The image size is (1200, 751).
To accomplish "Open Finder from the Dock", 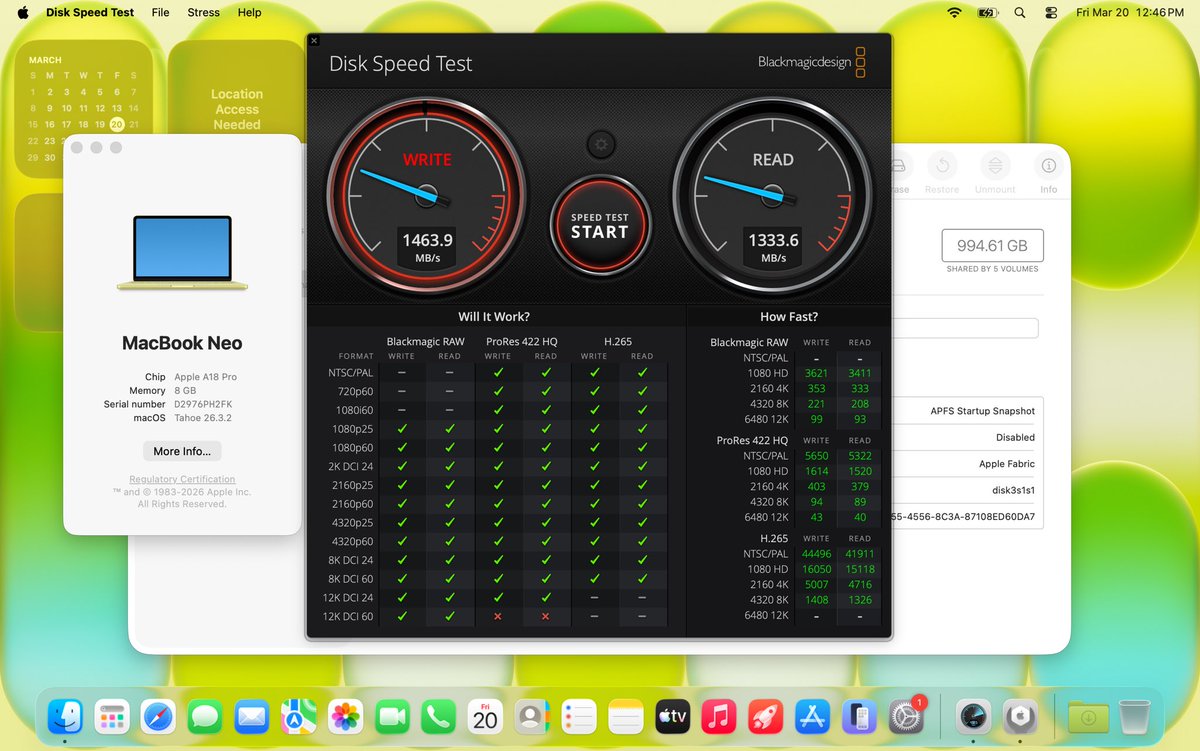I will click(x=65, y=717).
